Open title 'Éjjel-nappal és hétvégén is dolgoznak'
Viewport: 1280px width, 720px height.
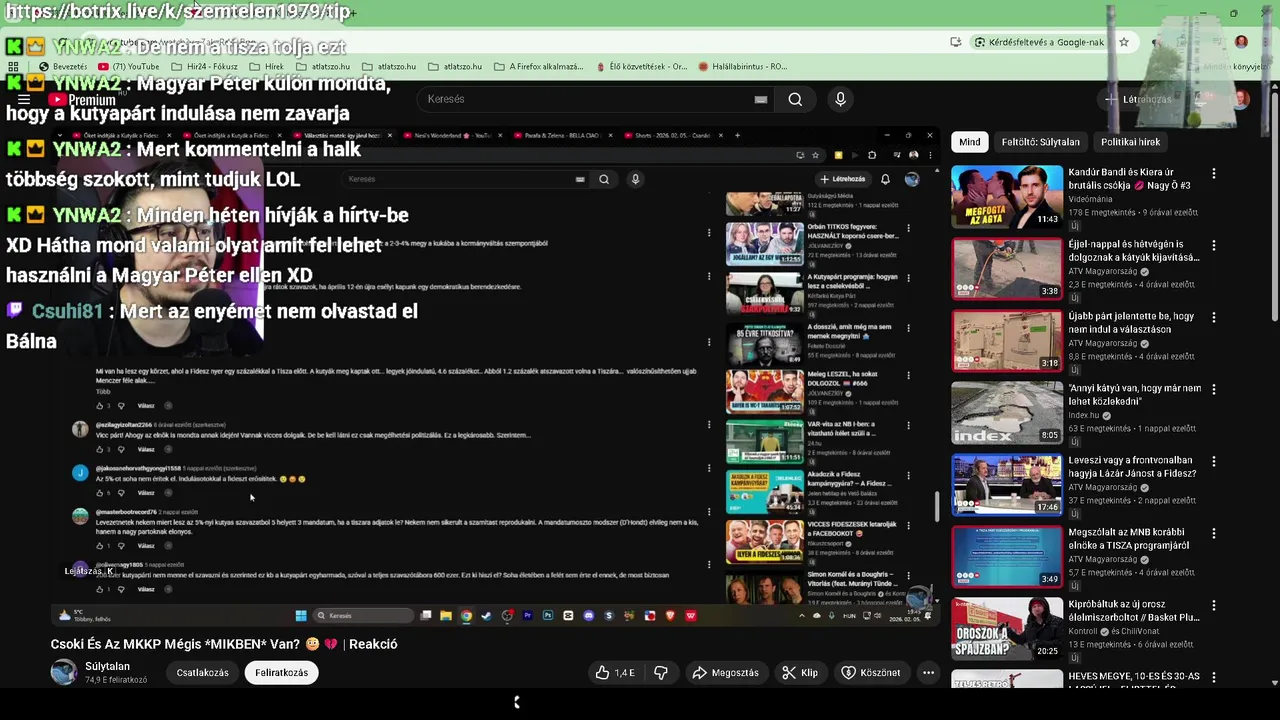pyautogui.click(x=1133, y=251)
